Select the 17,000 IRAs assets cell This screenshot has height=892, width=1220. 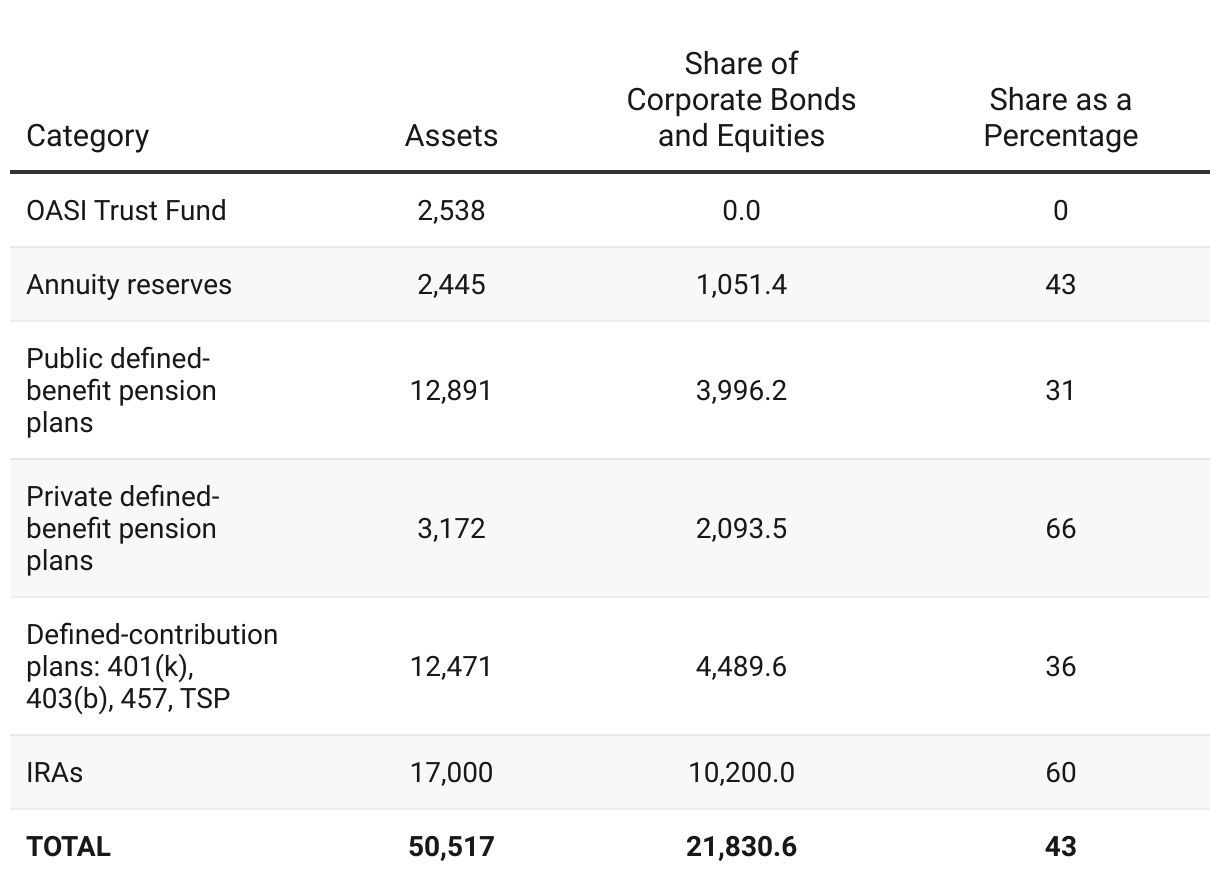coord(451,772)
